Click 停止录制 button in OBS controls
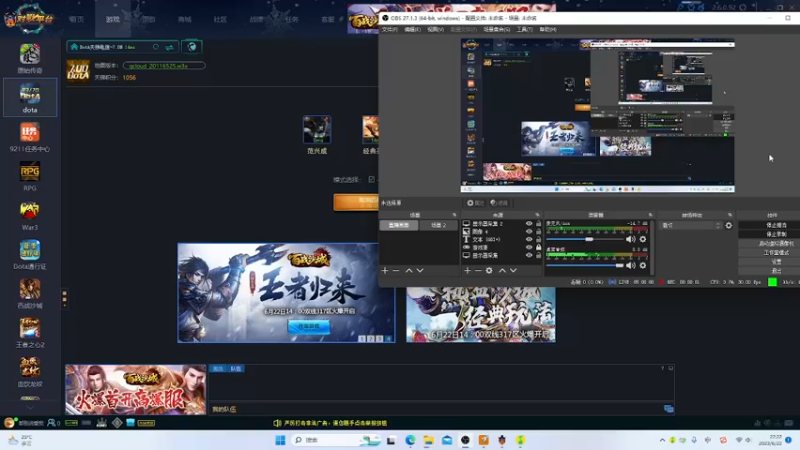This screenshot has width=800, height=450. [x=776, y=234]
